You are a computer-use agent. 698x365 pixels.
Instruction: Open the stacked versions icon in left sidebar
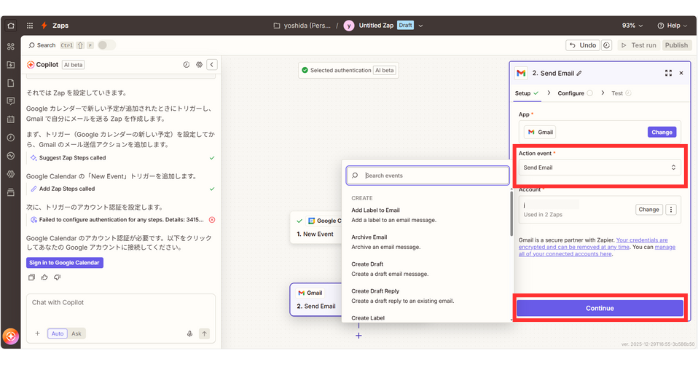coord(11,192)
